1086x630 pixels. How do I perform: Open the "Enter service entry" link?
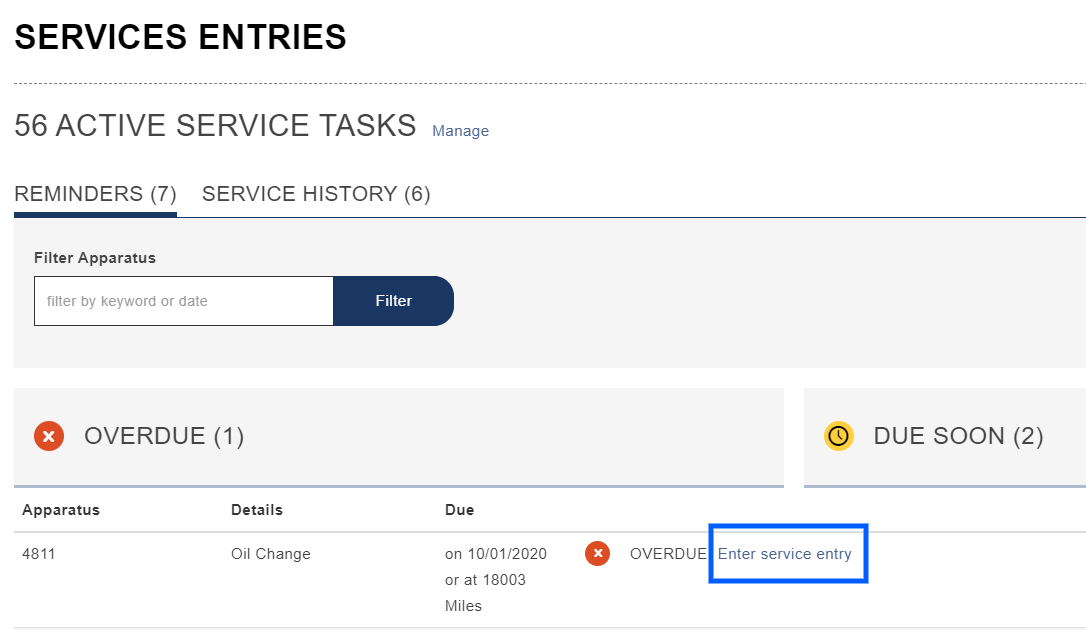pos(786,553)
